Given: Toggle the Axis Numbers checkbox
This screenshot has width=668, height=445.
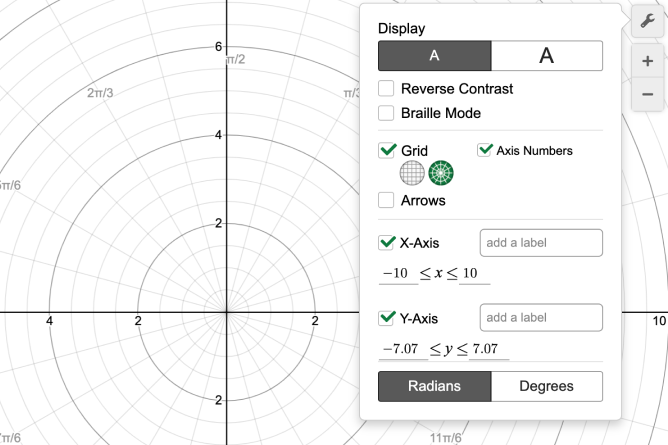Looking at the screenshot, I should click(x=485, y=150).
